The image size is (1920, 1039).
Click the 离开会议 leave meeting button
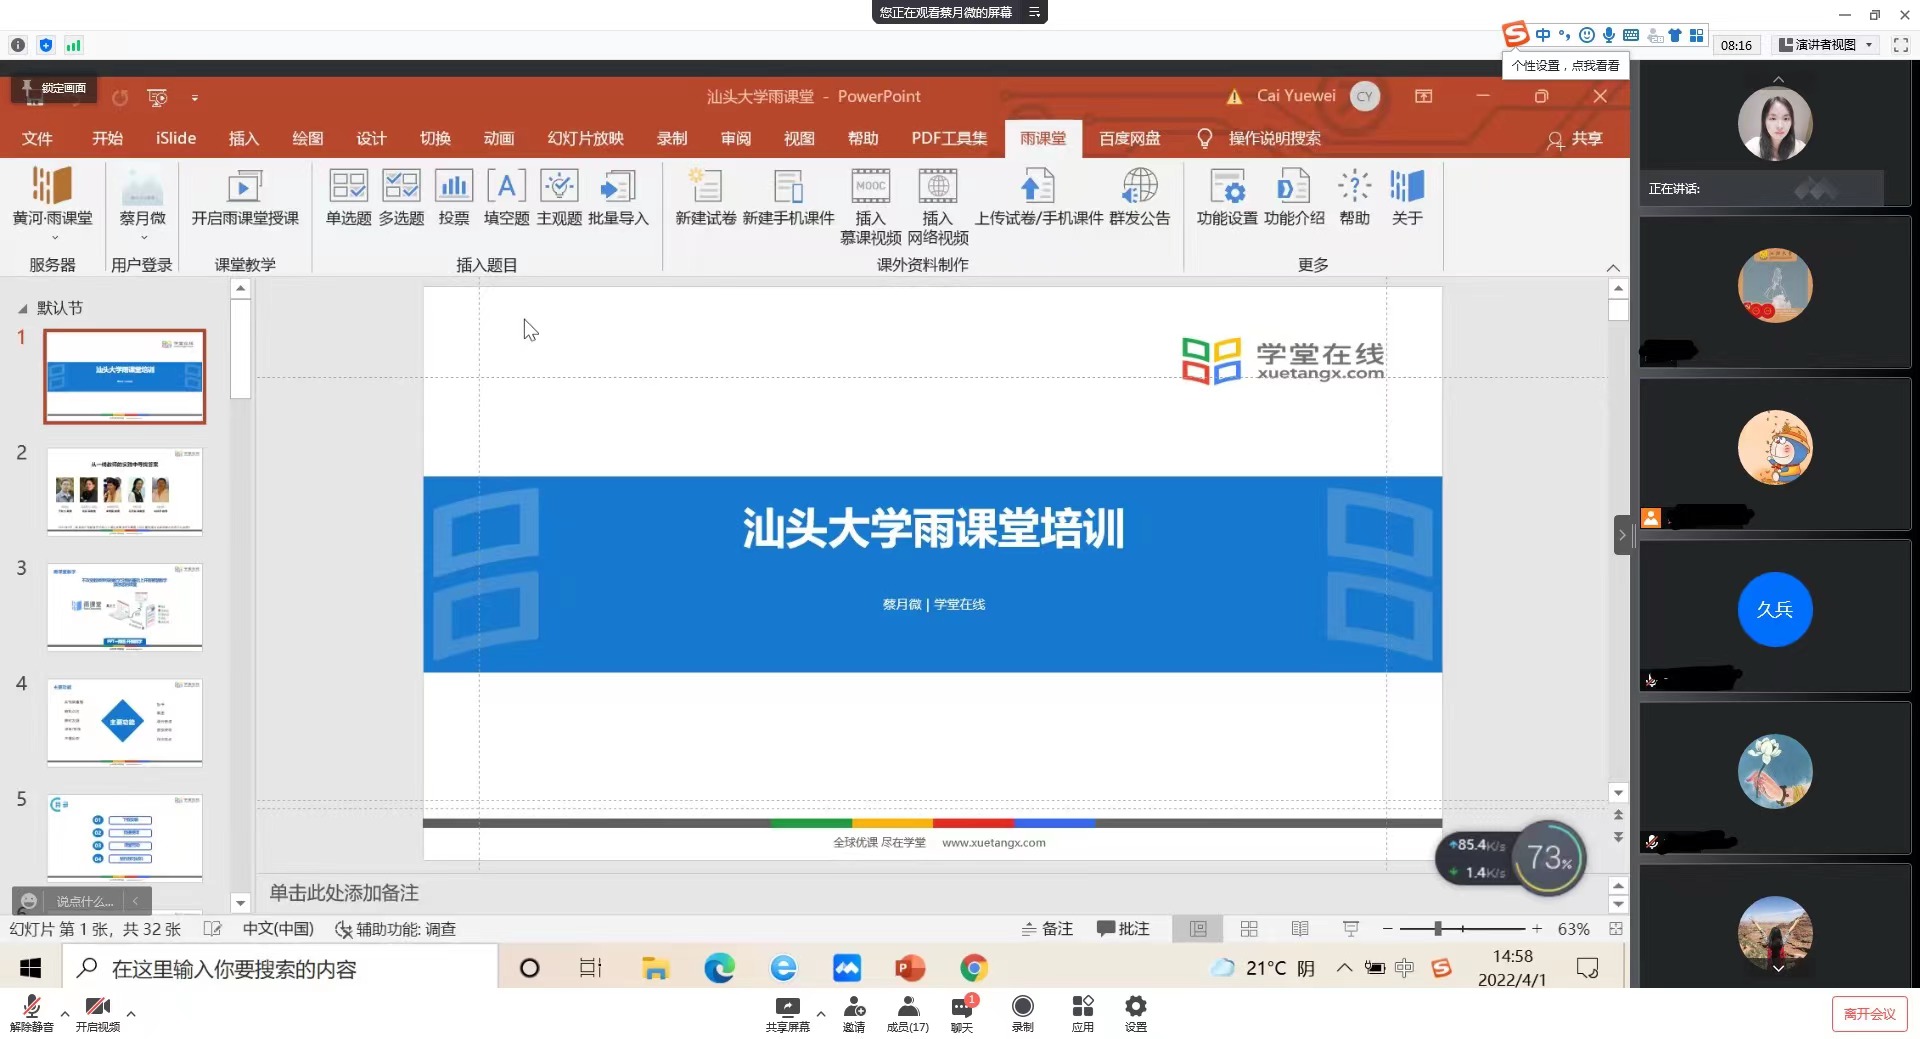[x=1868, y=1013]
